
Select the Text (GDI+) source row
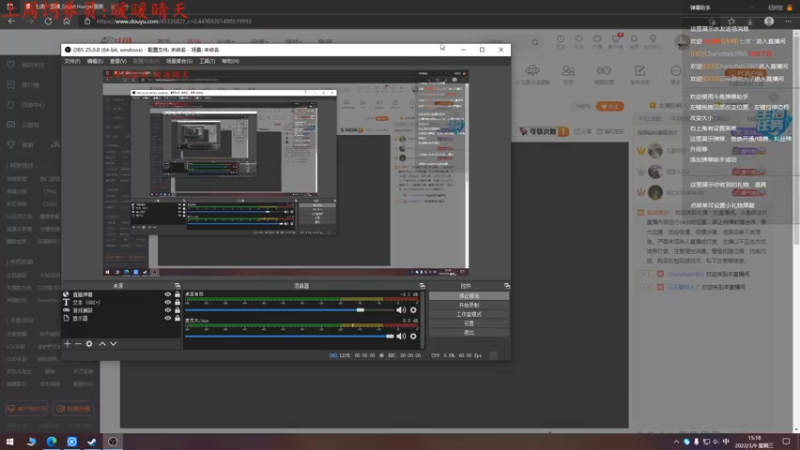pos(121,302)
